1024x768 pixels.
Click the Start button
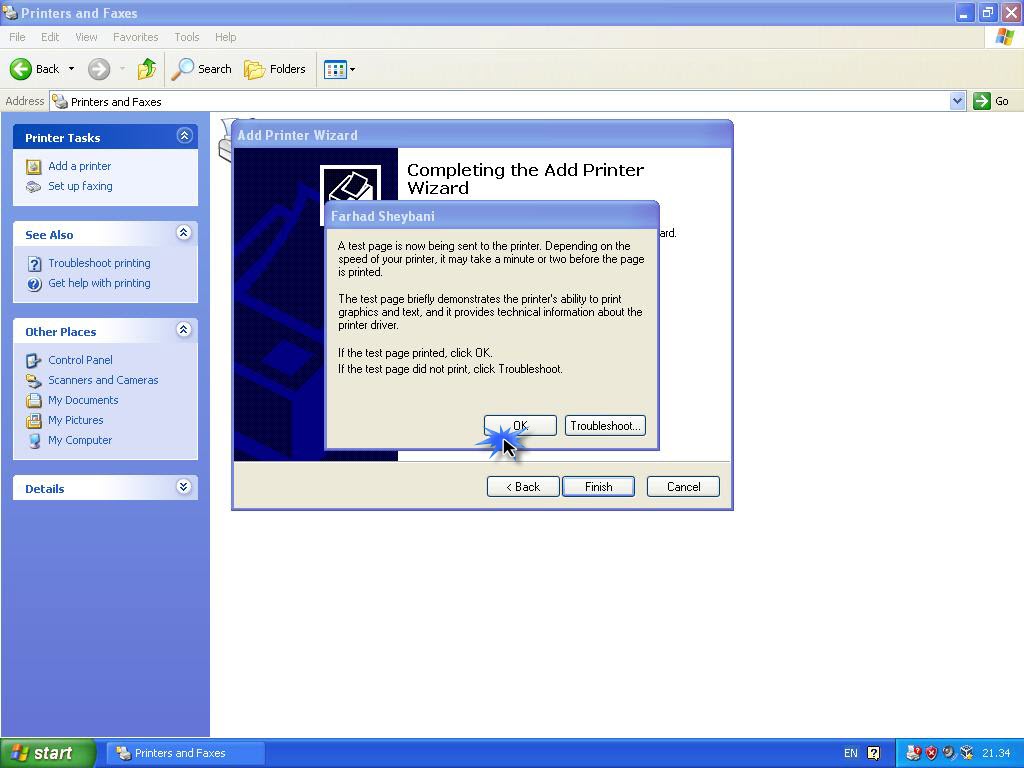pos(48,753)
